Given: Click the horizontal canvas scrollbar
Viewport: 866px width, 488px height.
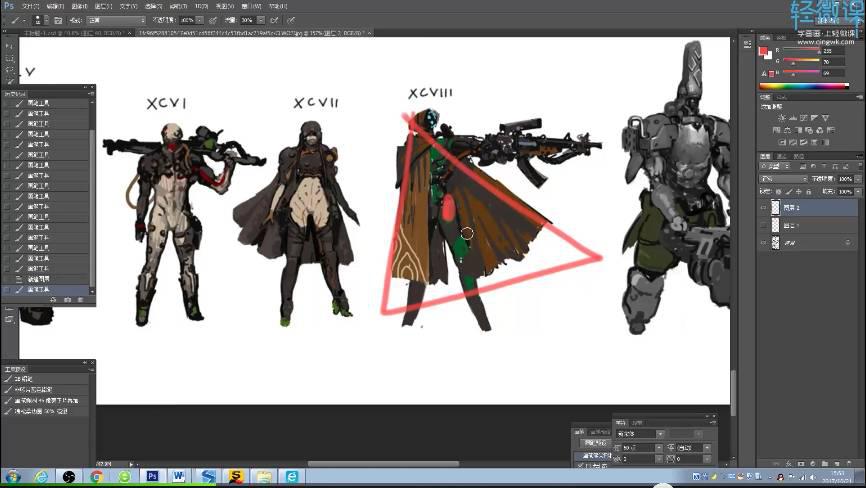Looking at the screenshot, I should point(383,464).
